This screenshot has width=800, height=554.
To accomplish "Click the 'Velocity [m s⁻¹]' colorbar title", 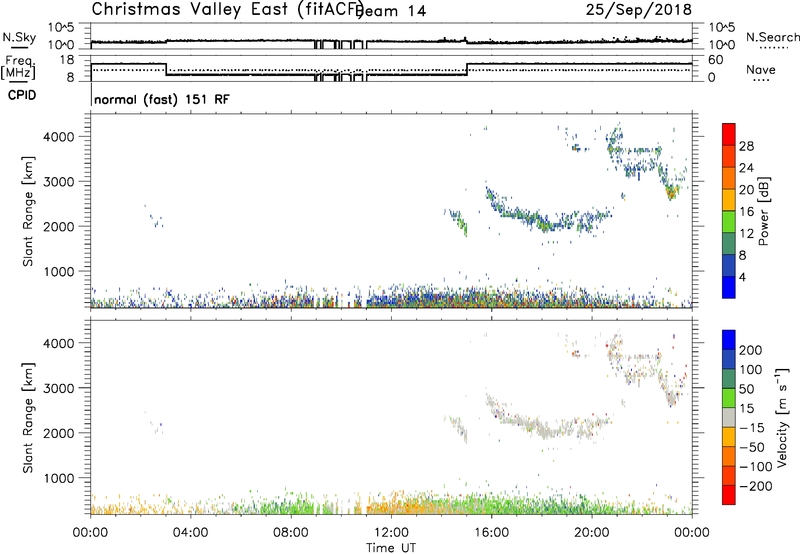I will (x=782, y=417).
